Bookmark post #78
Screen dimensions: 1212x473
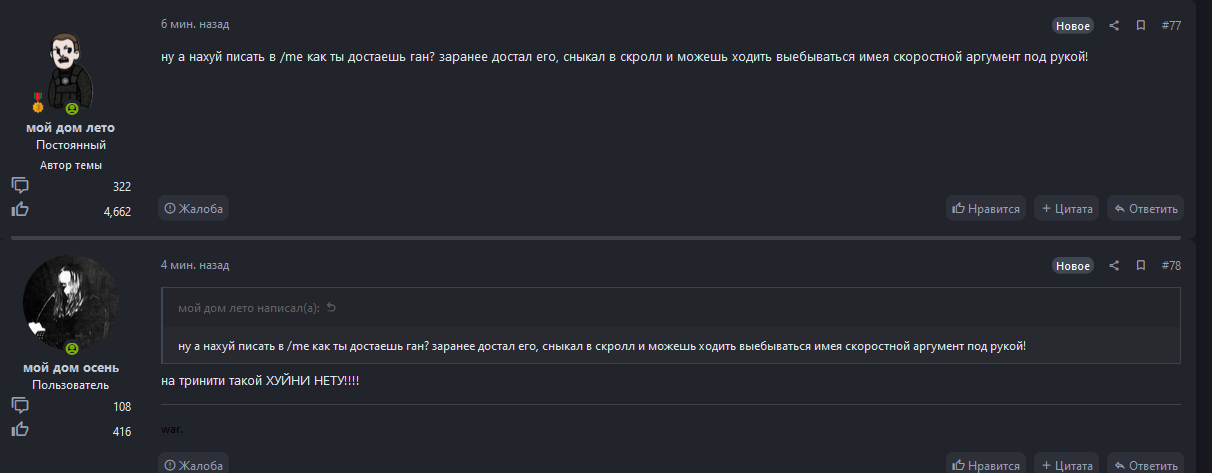(x=1140, y=266)
